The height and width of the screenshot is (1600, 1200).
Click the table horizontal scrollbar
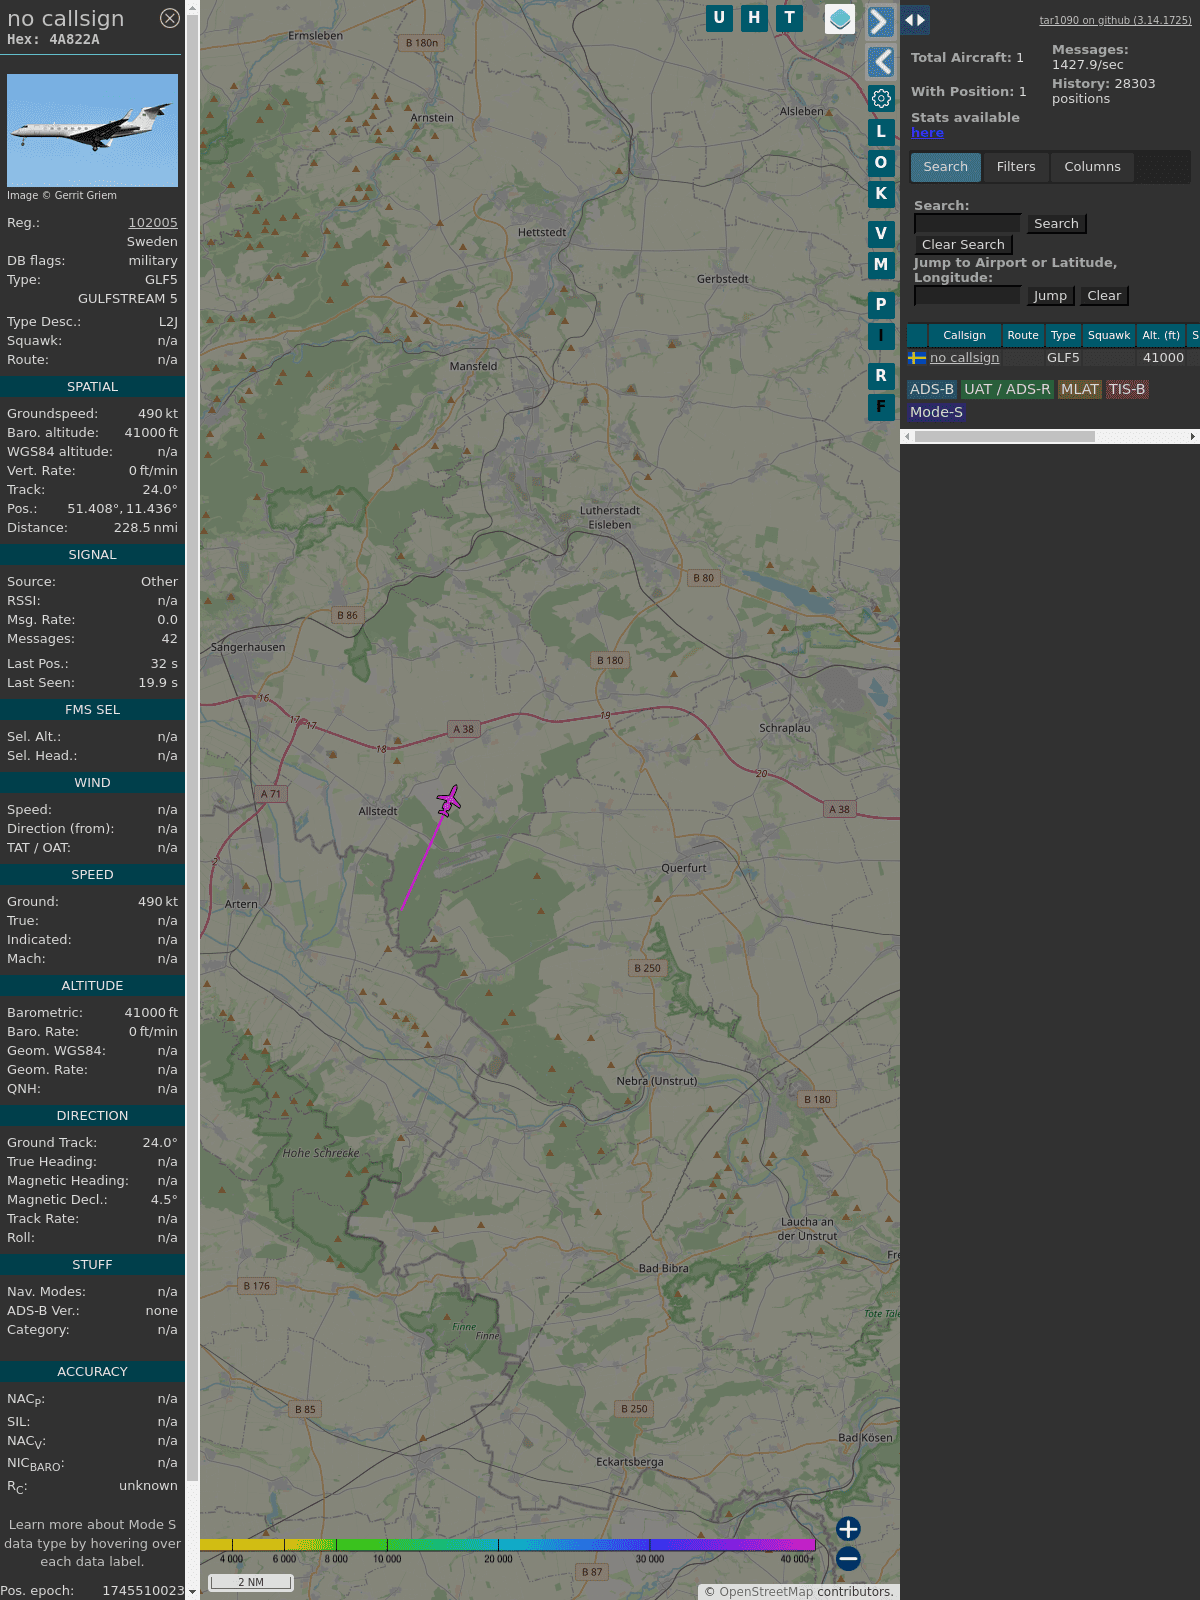[x=1004, y=437]
